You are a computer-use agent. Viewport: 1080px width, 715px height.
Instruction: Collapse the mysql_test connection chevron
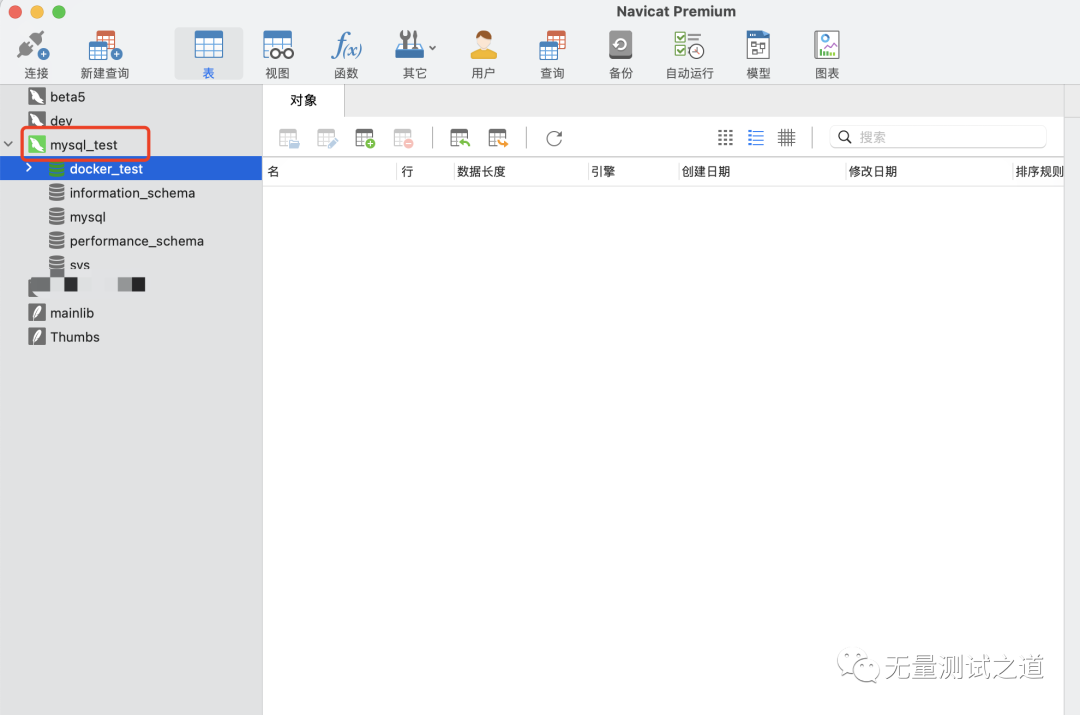[x=8, y=144]
